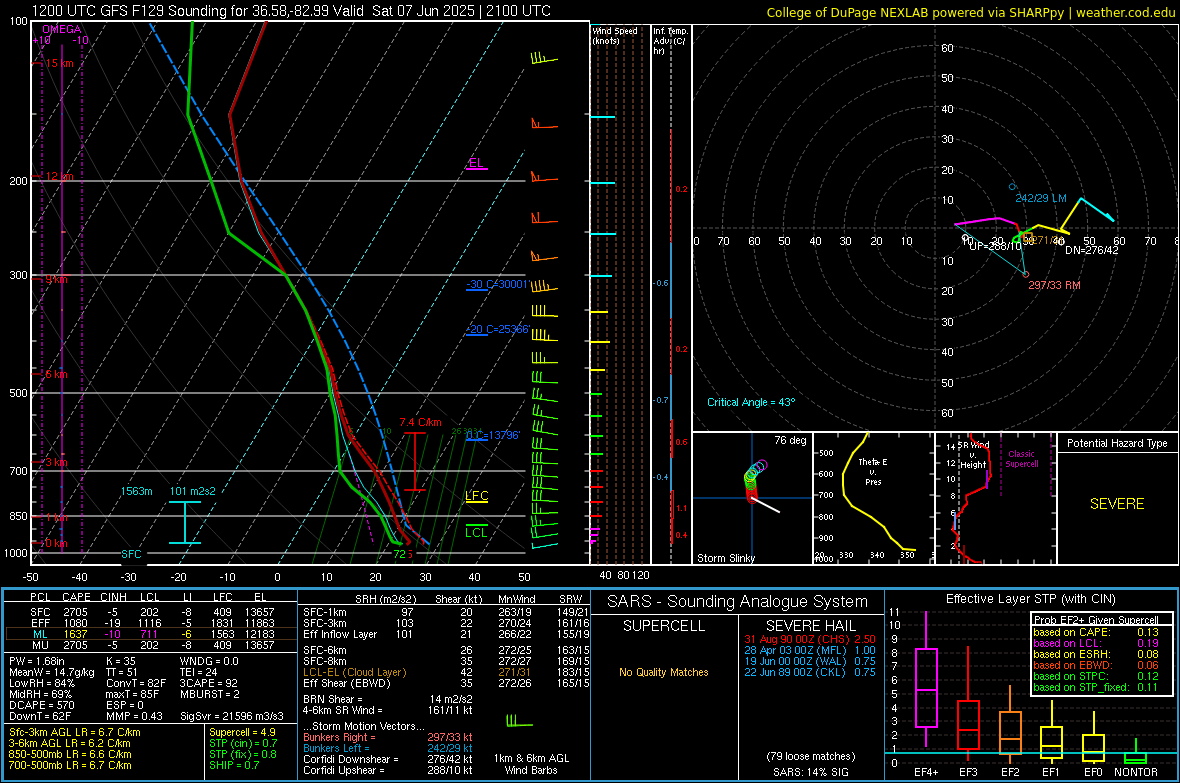Select the MU parcel row
Image resolution: width=1180 pixels, height=783 pixels.
pyautogui.click(x=149, y=645)
